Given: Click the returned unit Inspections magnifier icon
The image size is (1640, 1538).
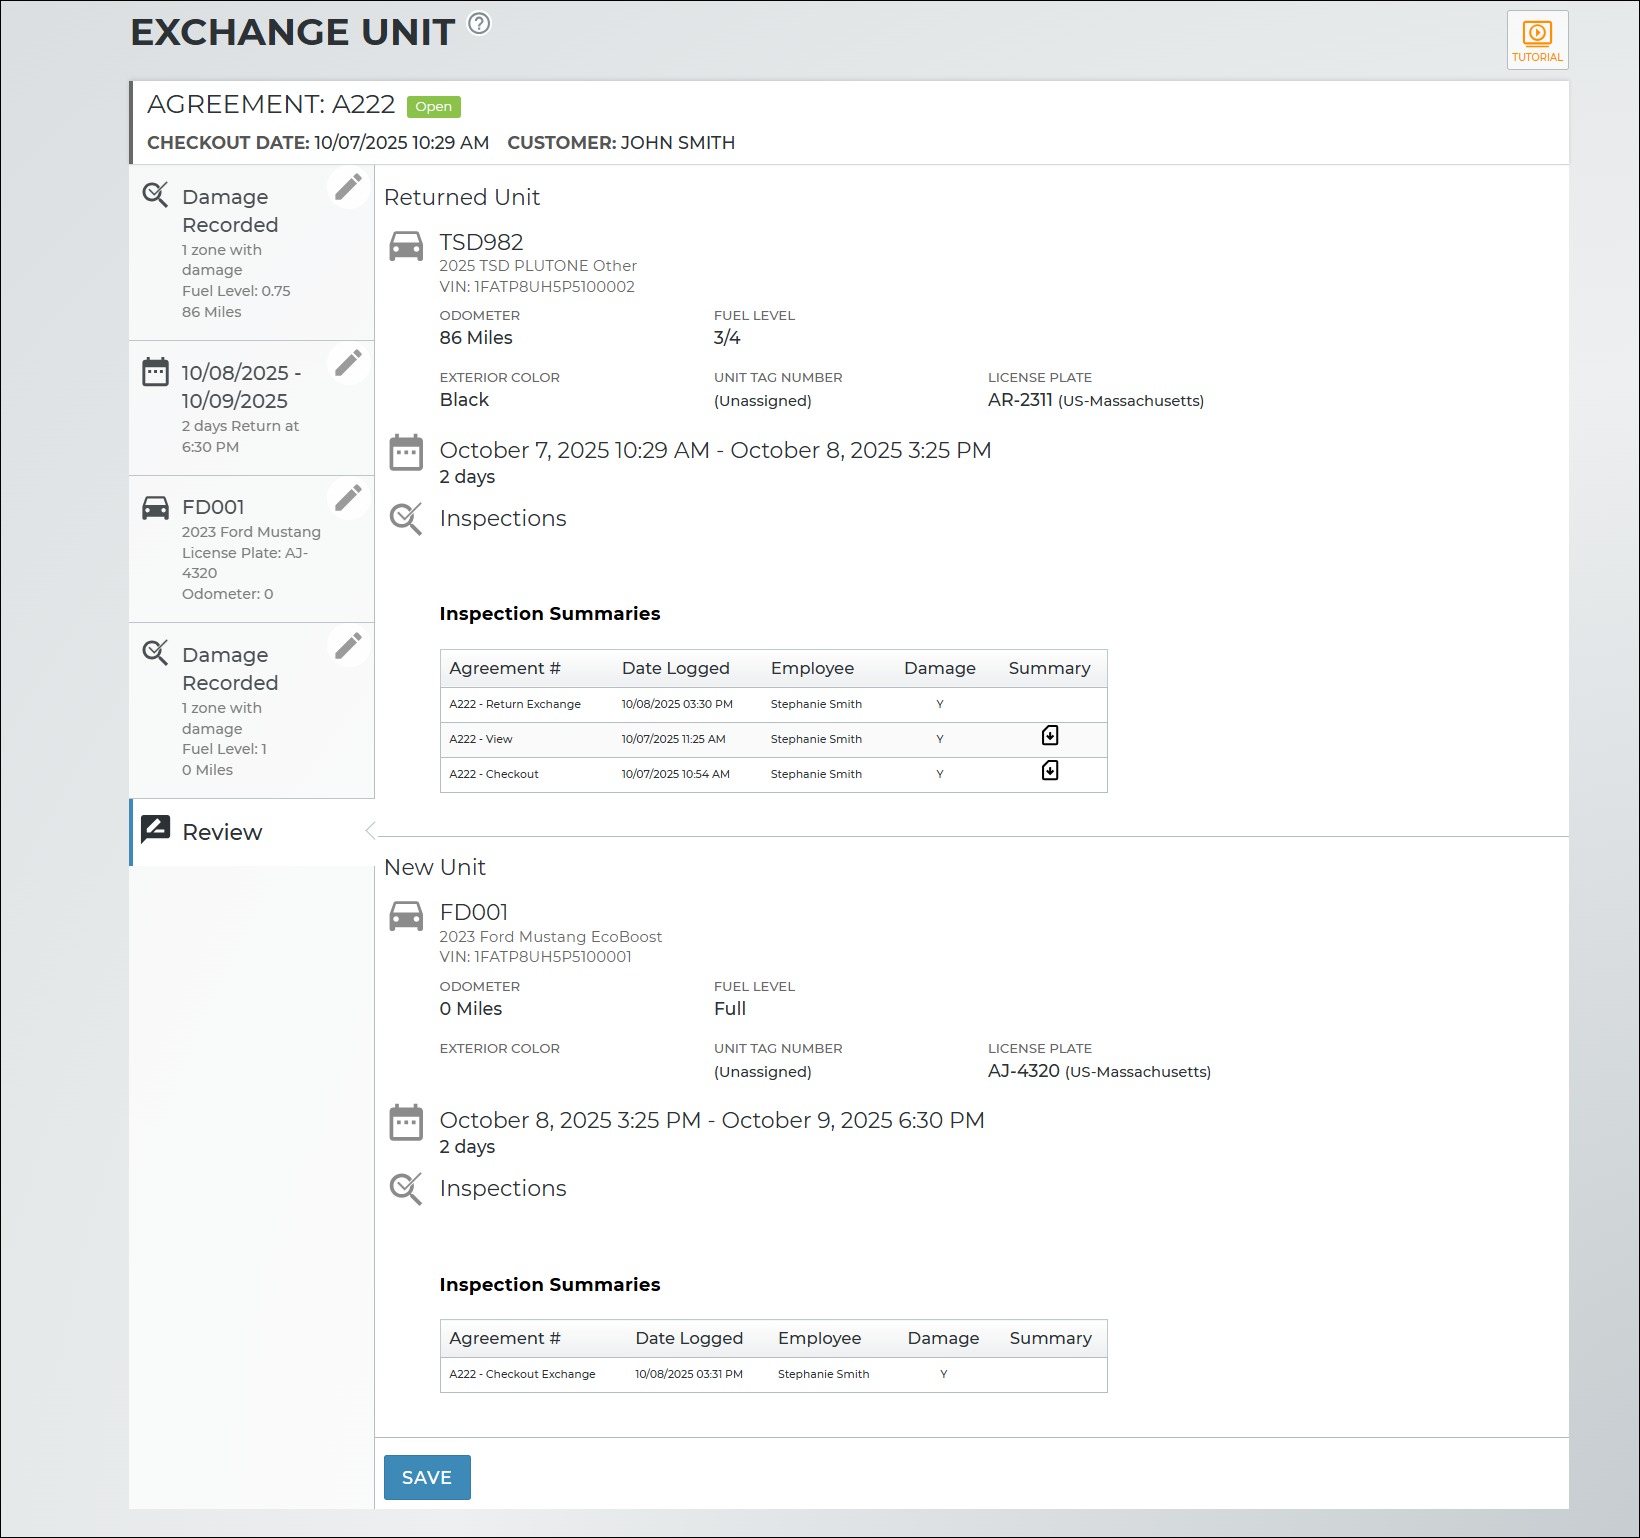Looking at the screenshot, I should tap(406, 518).
